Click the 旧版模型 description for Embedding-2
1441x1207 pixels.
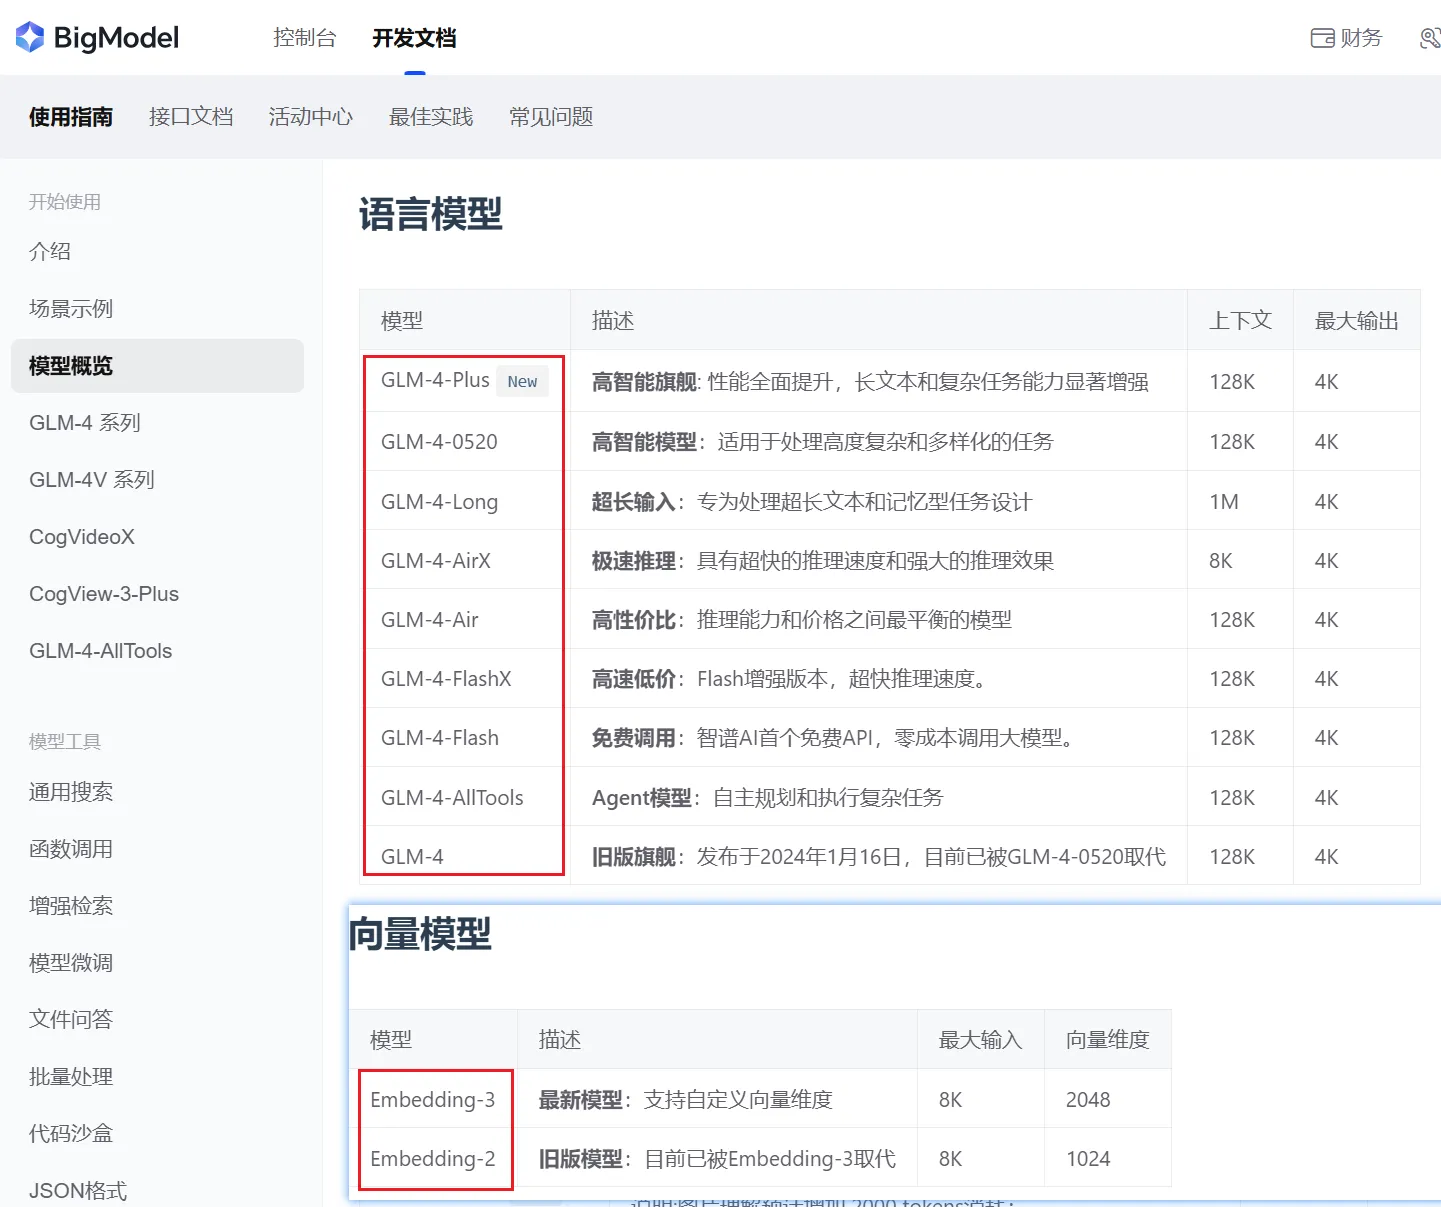[x=717, y=1159]
